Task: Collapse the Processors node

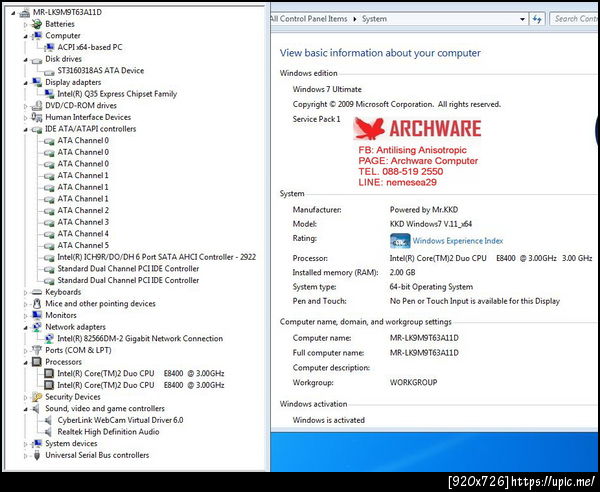Action: (x=26, y=363)
